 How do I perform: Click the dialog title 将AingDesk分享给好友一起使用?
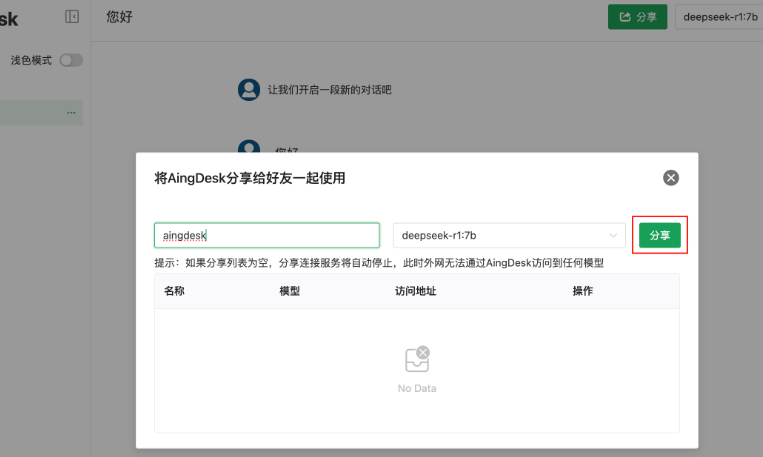tap(250, 178)
